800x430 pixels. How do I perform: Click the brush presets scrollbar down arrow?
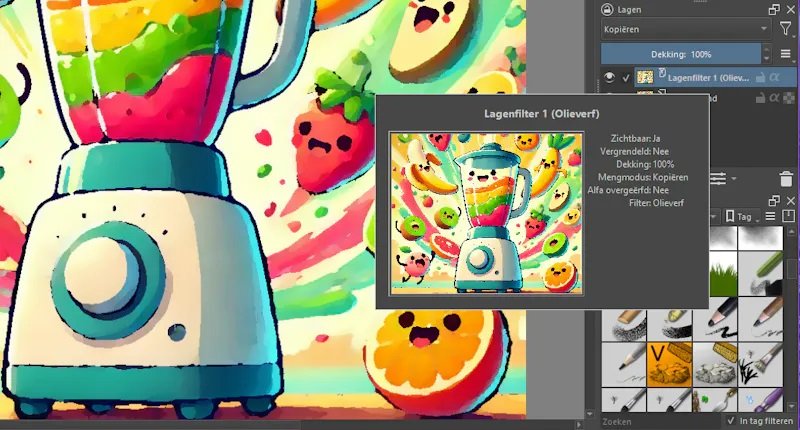791,408
